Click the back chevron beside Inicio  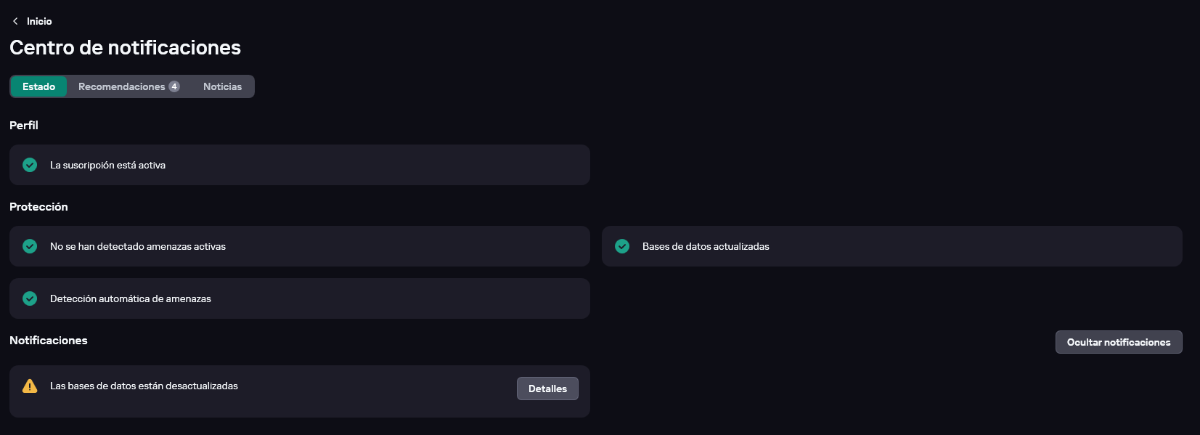(15, 21)
